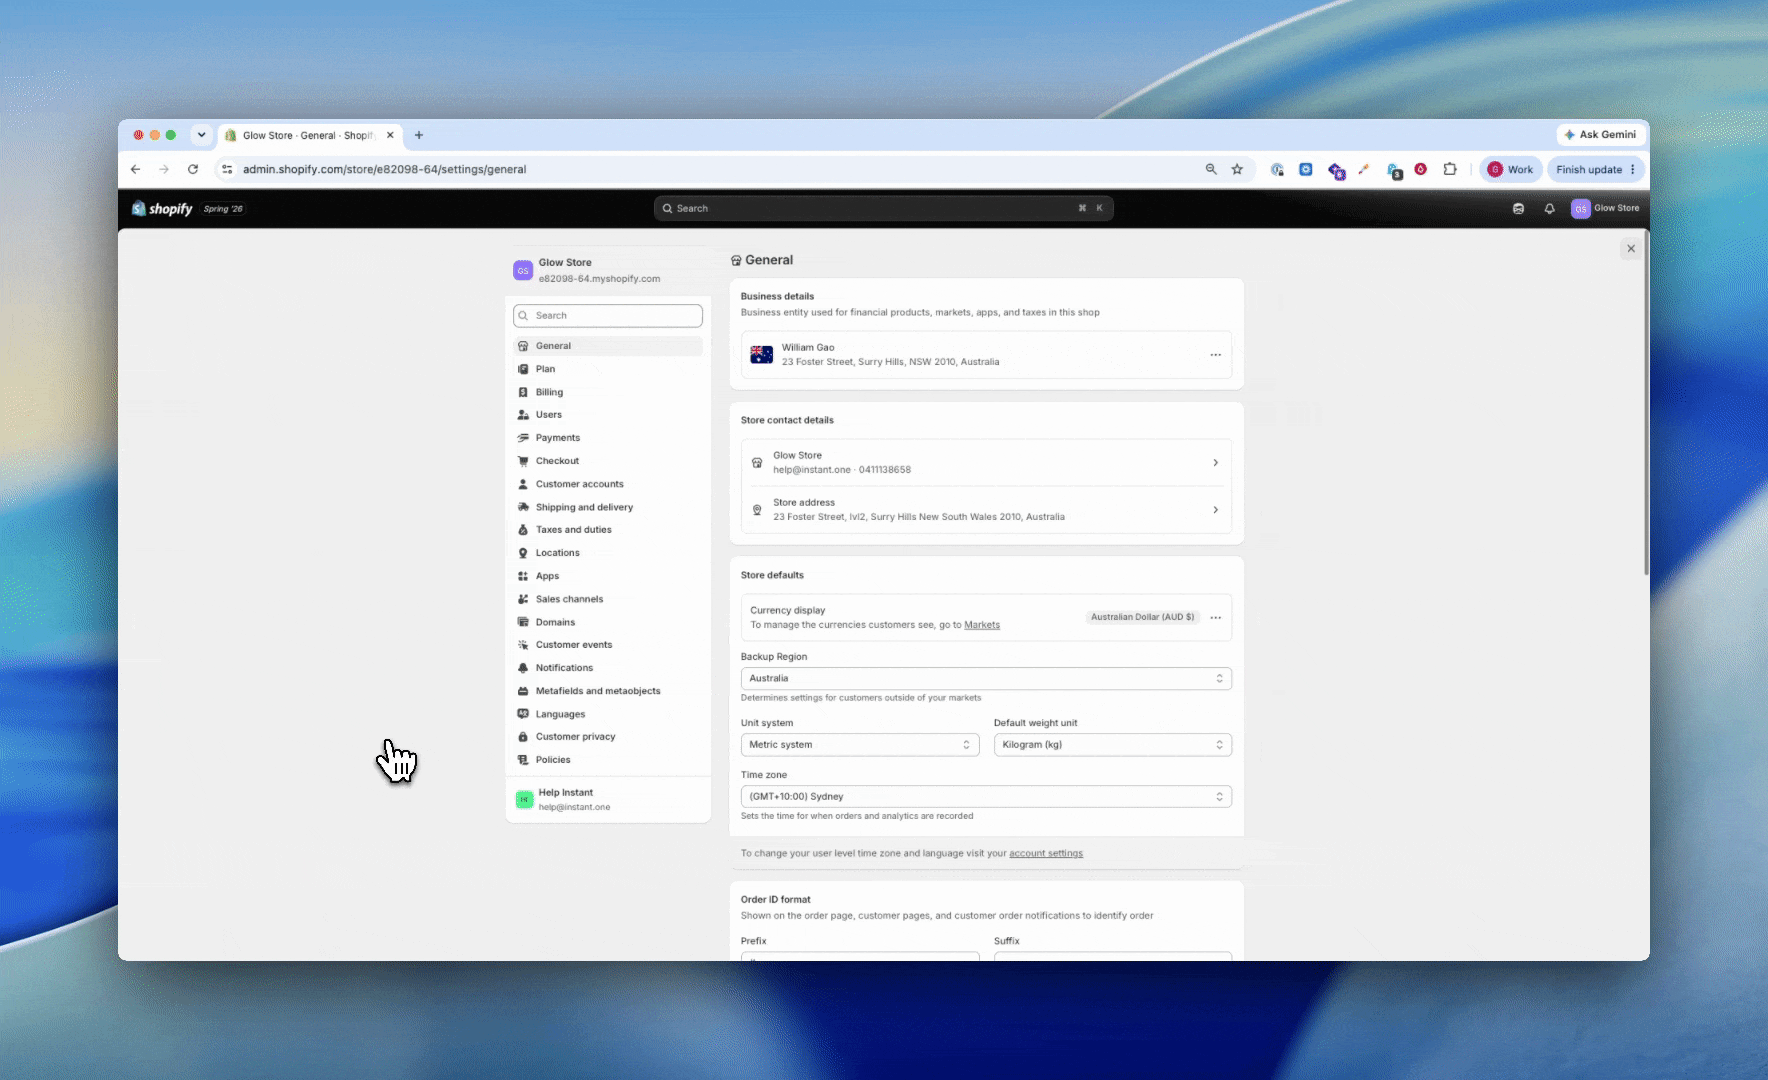Click the Customer events icon
This screenshot has height=1080, width=1768.
coord(523,645)
